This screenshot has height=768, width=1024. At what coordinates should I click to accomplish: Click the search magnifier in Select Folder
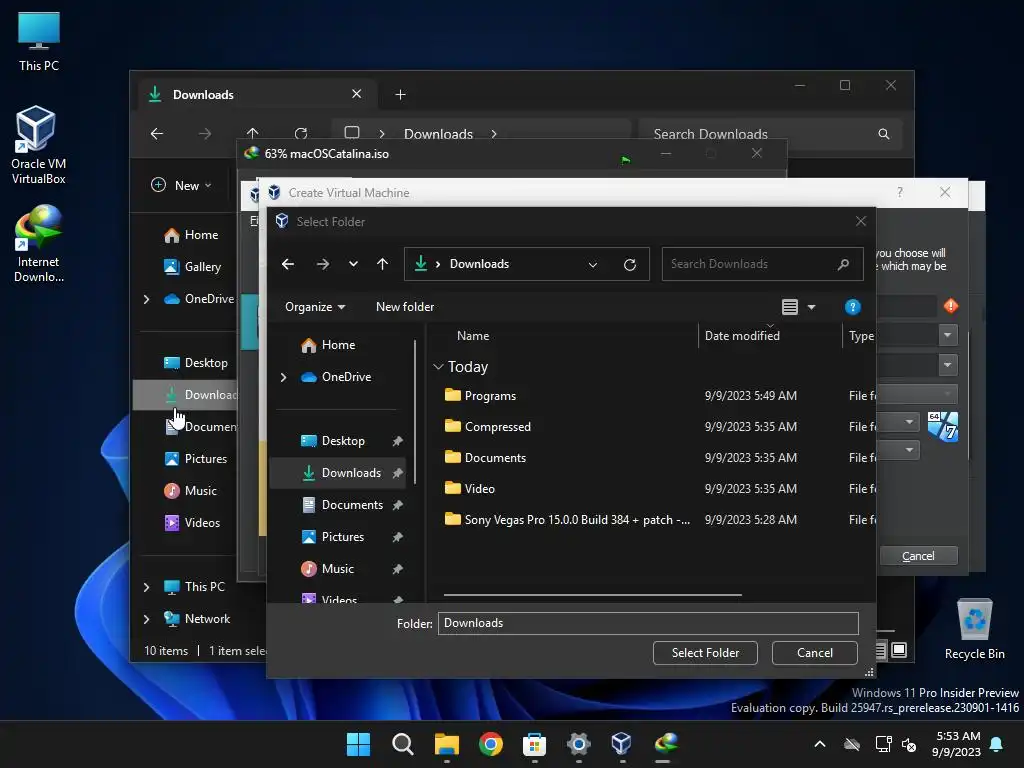pyautogui.click(x=843, y=264)
